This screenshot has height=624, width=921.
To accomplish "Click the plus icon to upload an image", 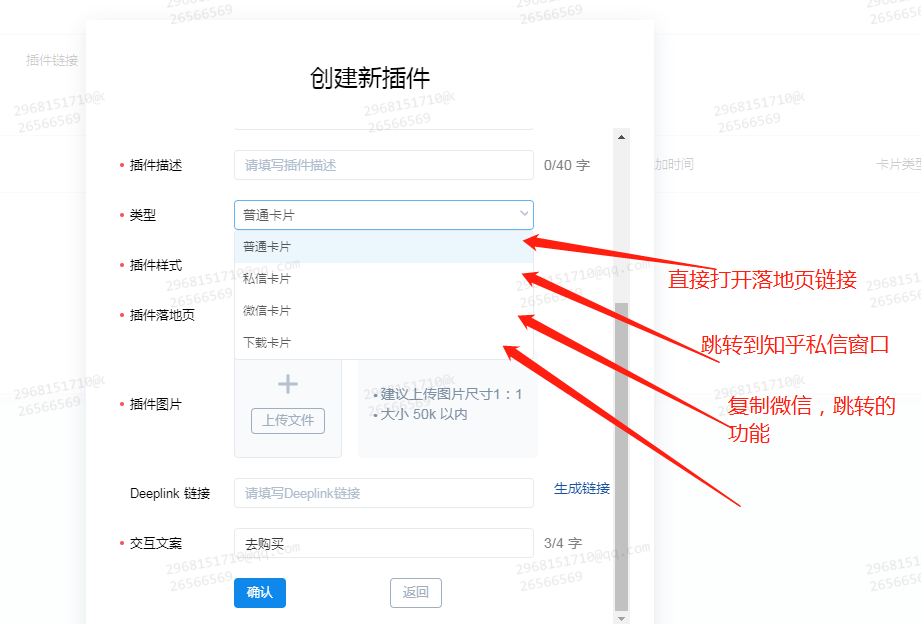I will [x=288, y=384].
